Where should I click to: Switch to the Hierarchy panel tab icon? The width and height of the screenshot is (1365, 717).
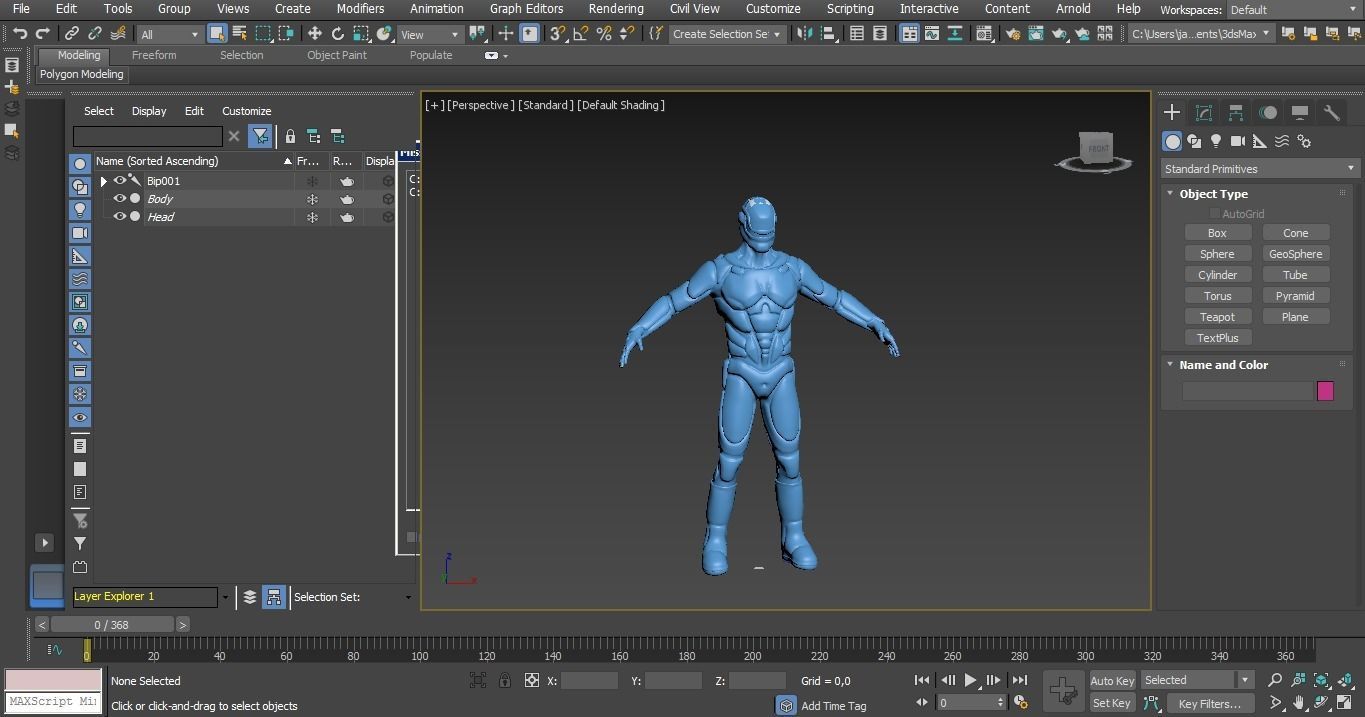pos(1236,113)
